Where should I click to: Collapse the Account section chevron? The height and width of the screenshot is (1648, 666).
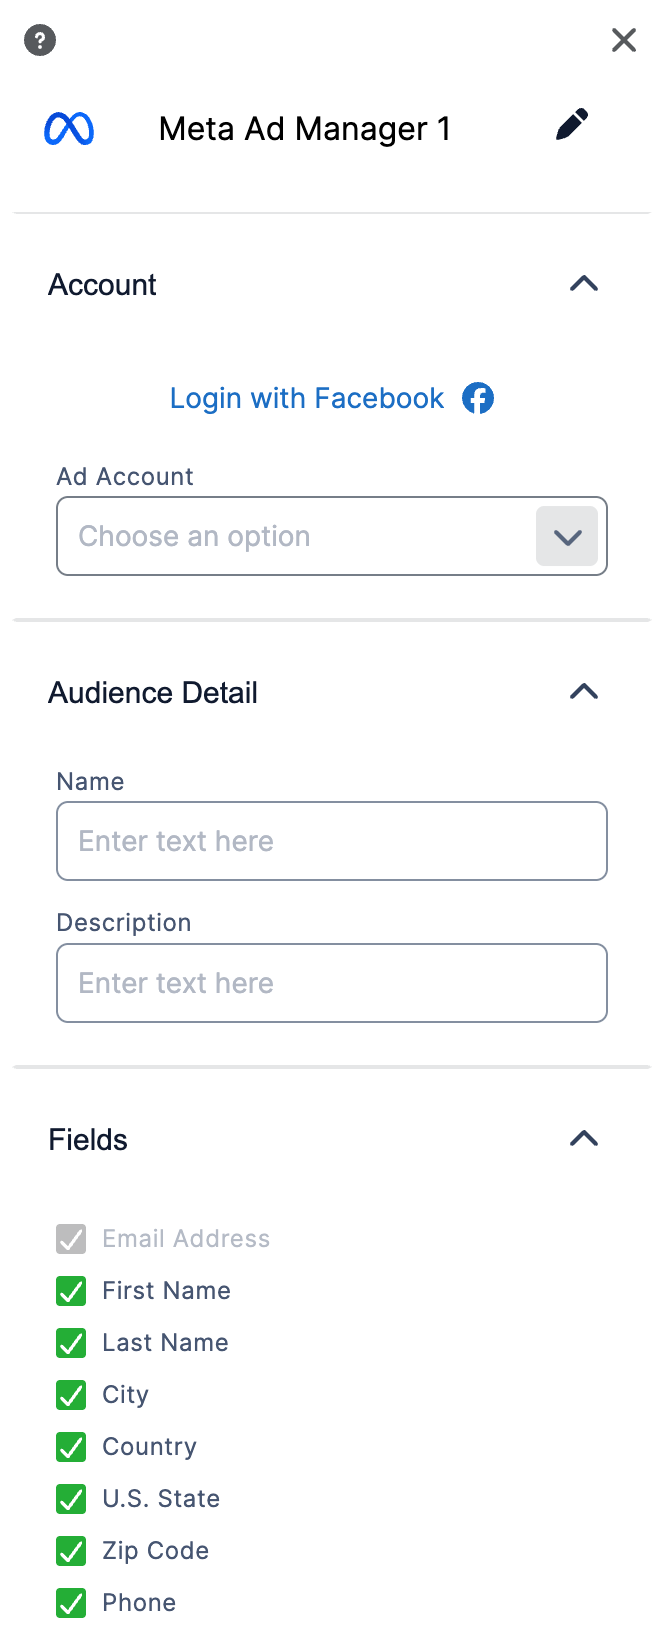coord(584,284)
